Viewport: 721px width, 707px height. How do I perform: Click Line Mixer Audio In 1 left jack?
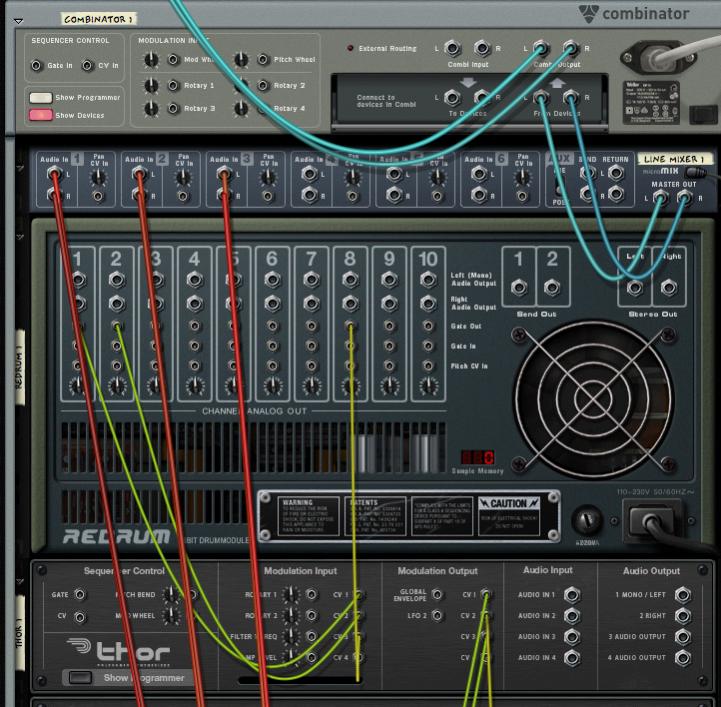(55, 174)
